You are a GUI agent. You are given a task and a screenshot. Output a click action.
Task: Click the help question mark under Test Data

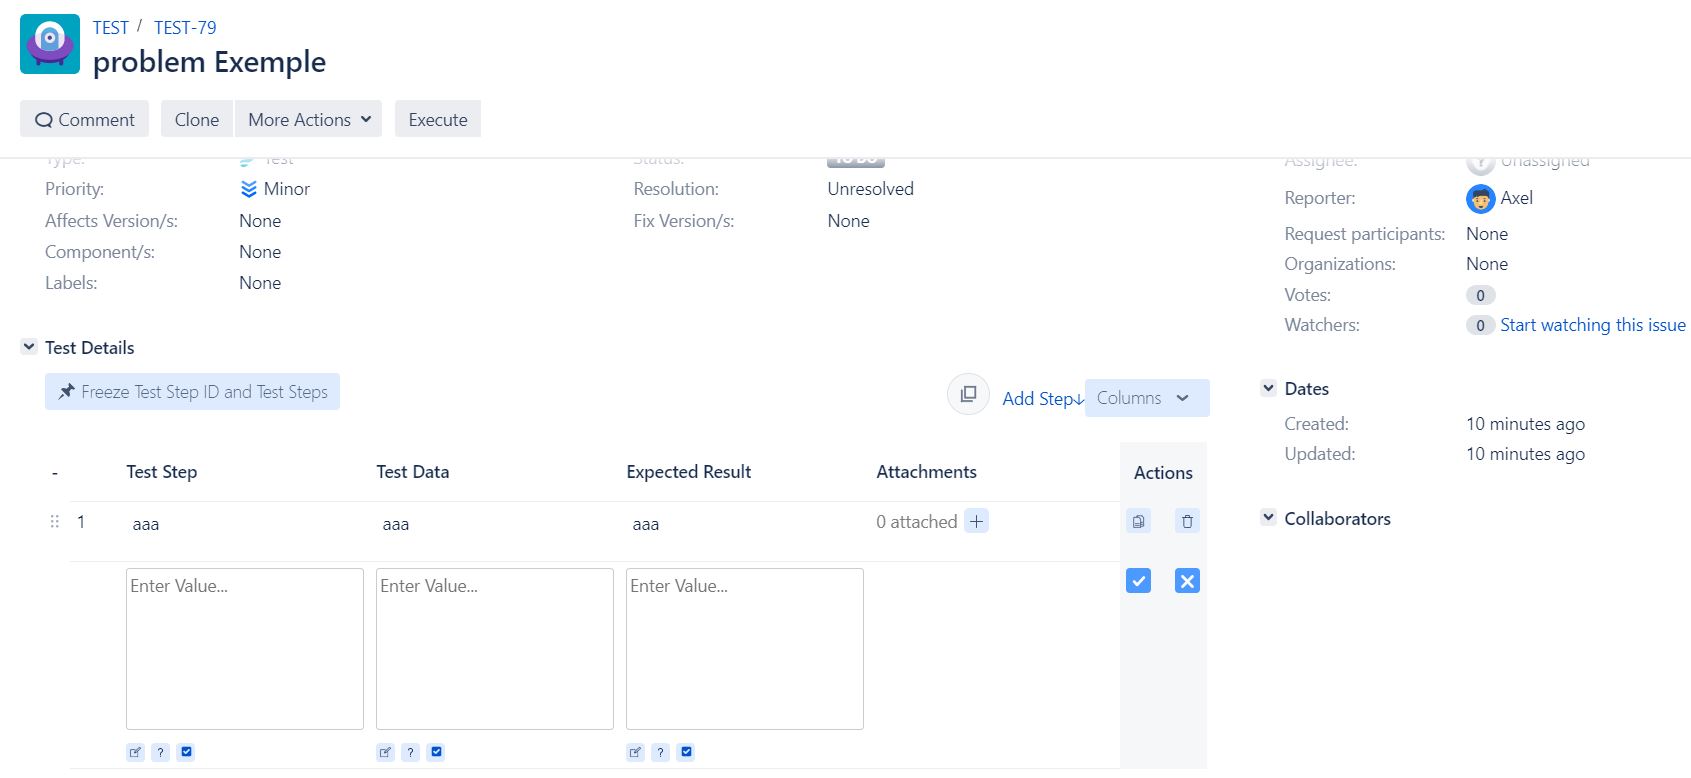coord(410,752)
